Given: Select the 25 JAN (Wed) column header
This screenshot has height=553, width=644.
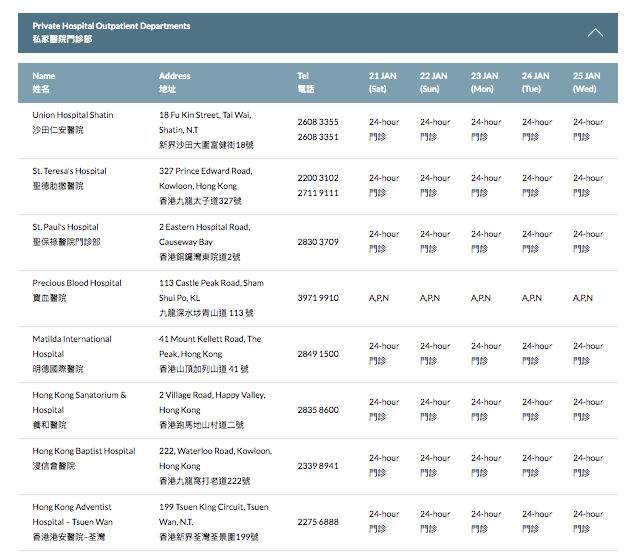Looking at the screenshot, I should 586,82.
